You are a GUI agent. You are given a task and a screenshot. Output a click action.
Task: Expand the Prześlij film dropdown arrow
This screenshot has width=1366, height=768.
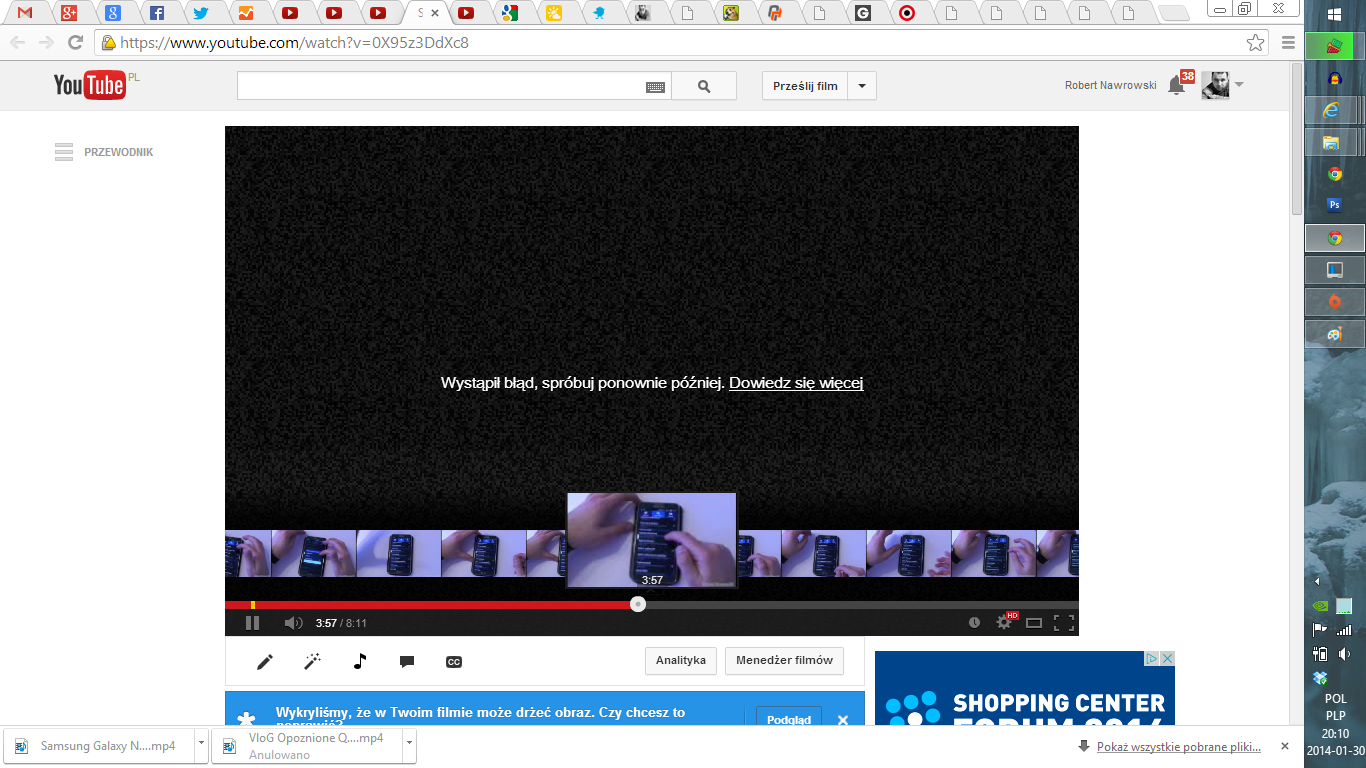[x=862, y=86]
